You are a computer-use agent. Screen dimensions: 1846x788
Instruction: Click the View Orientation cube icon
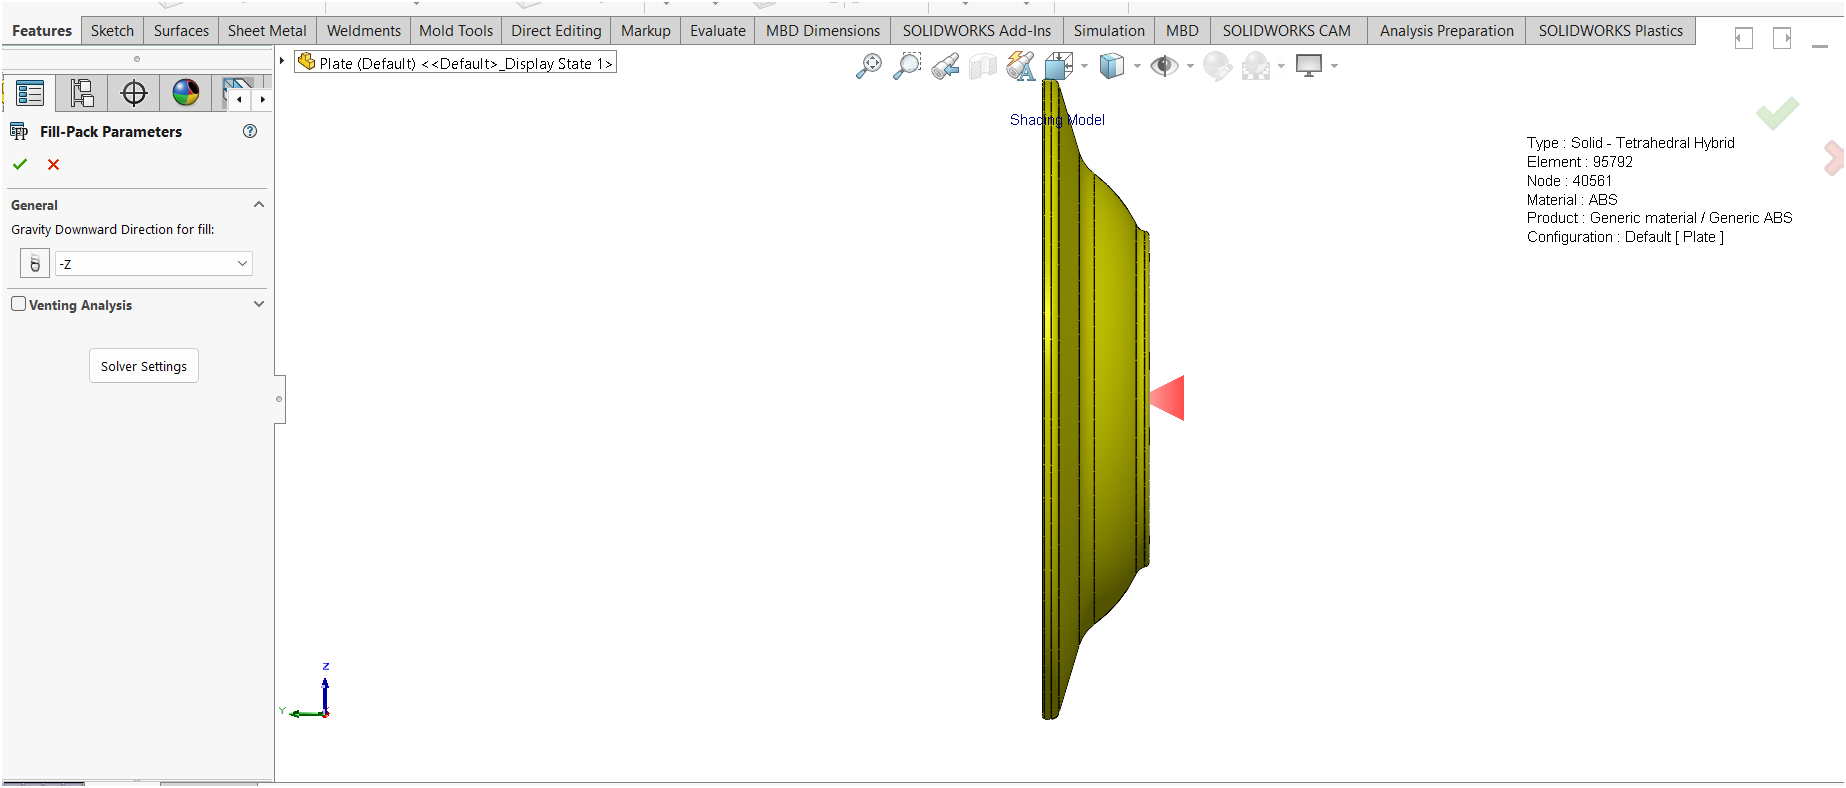(x=1059, y=66)
